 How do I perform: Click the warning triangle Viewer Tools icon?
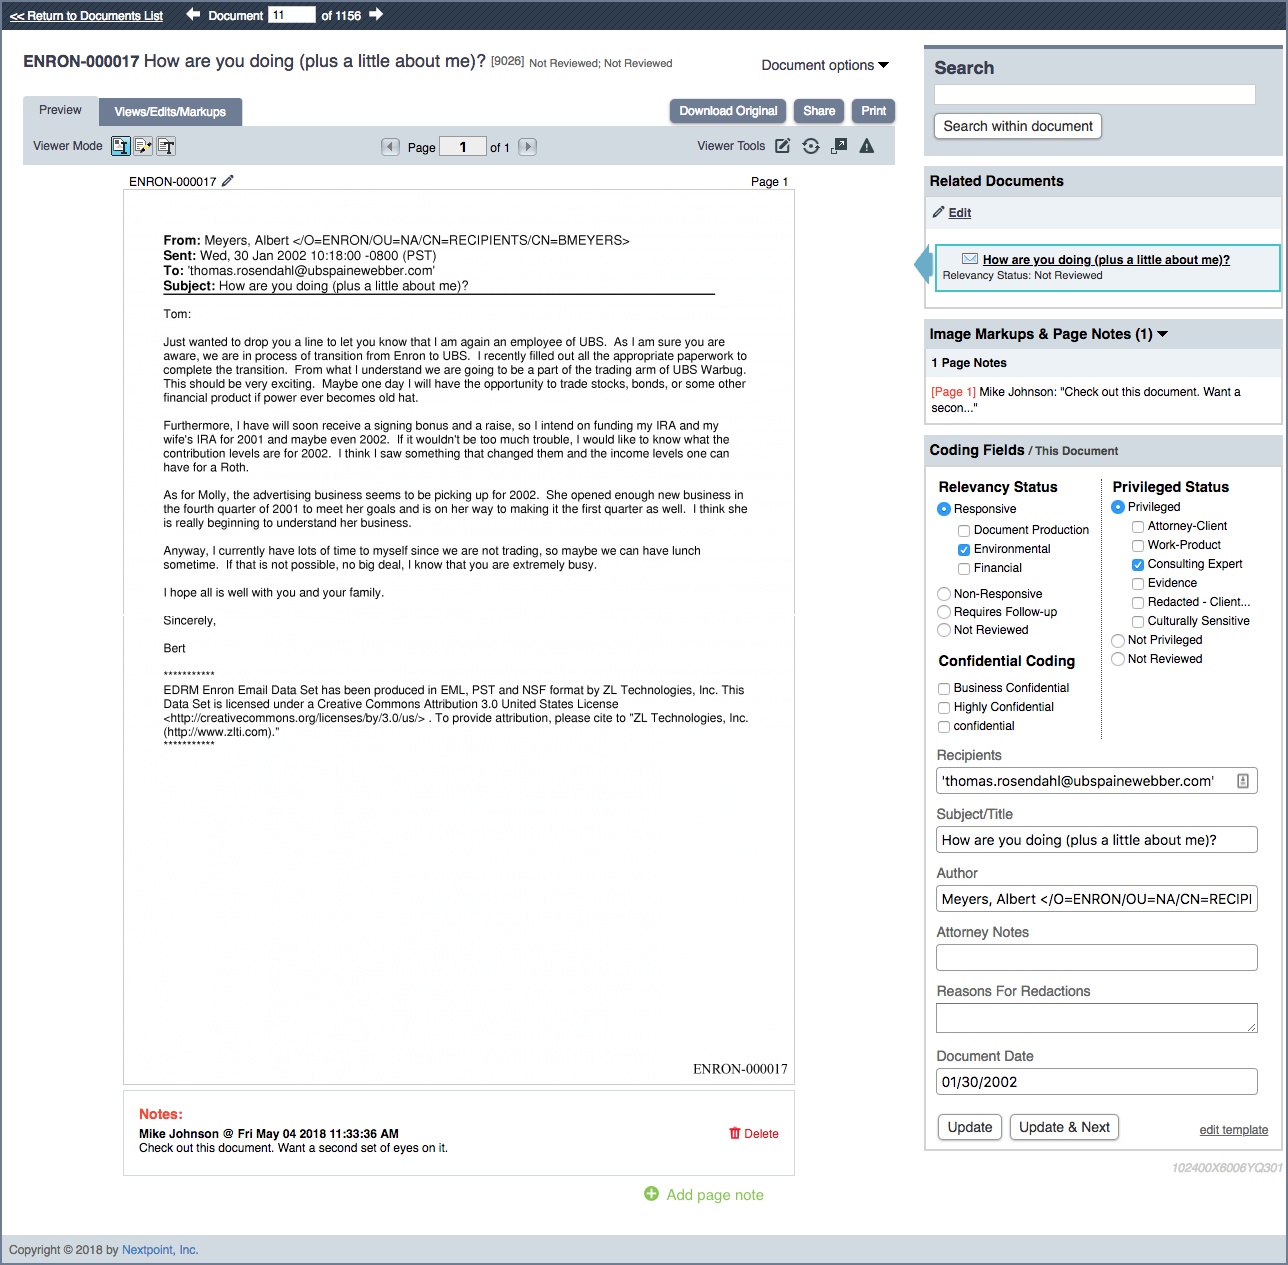(867, 146)
